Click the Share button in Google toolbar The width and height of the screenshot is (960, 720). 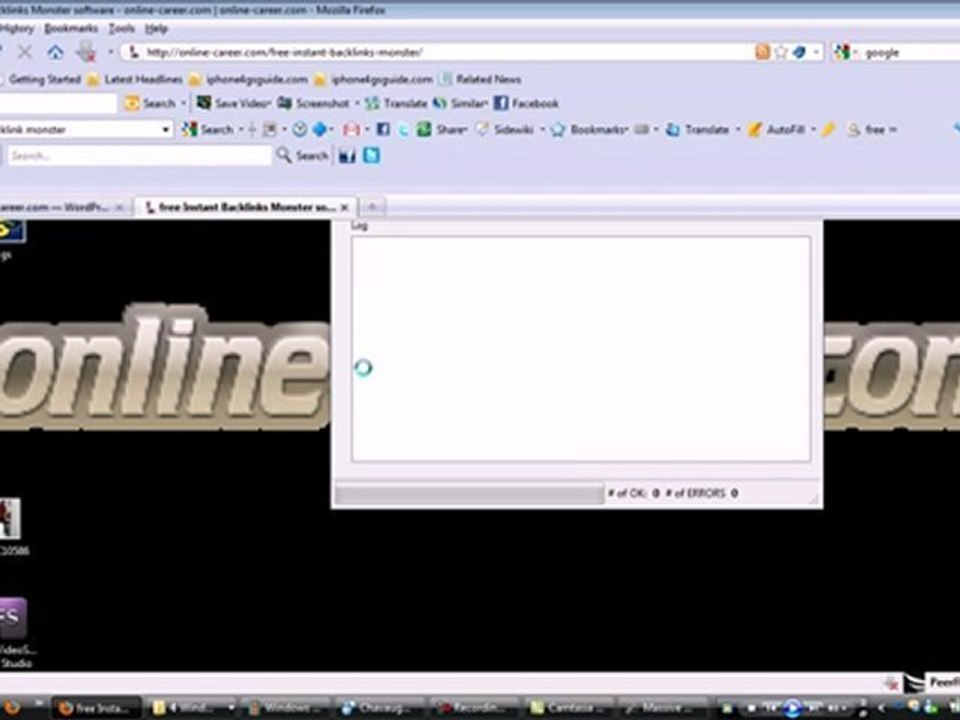[442, 129]
